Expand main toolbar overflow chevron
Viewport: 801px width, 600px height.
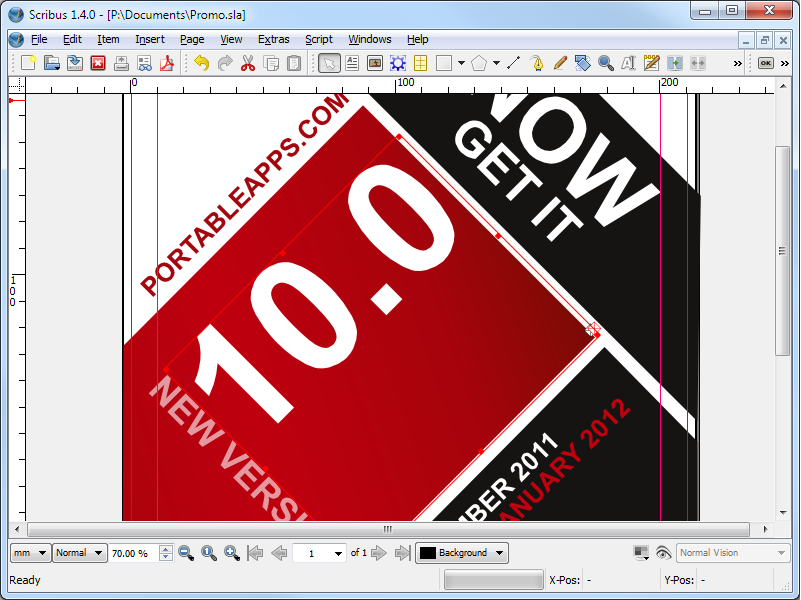pos(738,63)
